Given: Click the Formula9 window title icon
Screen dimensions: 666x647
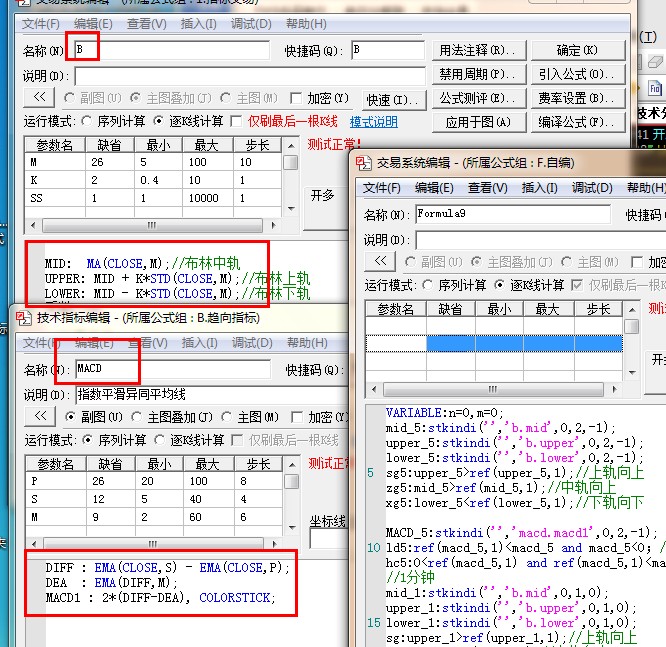Looking at the screenshot, I should coord(363,163).
